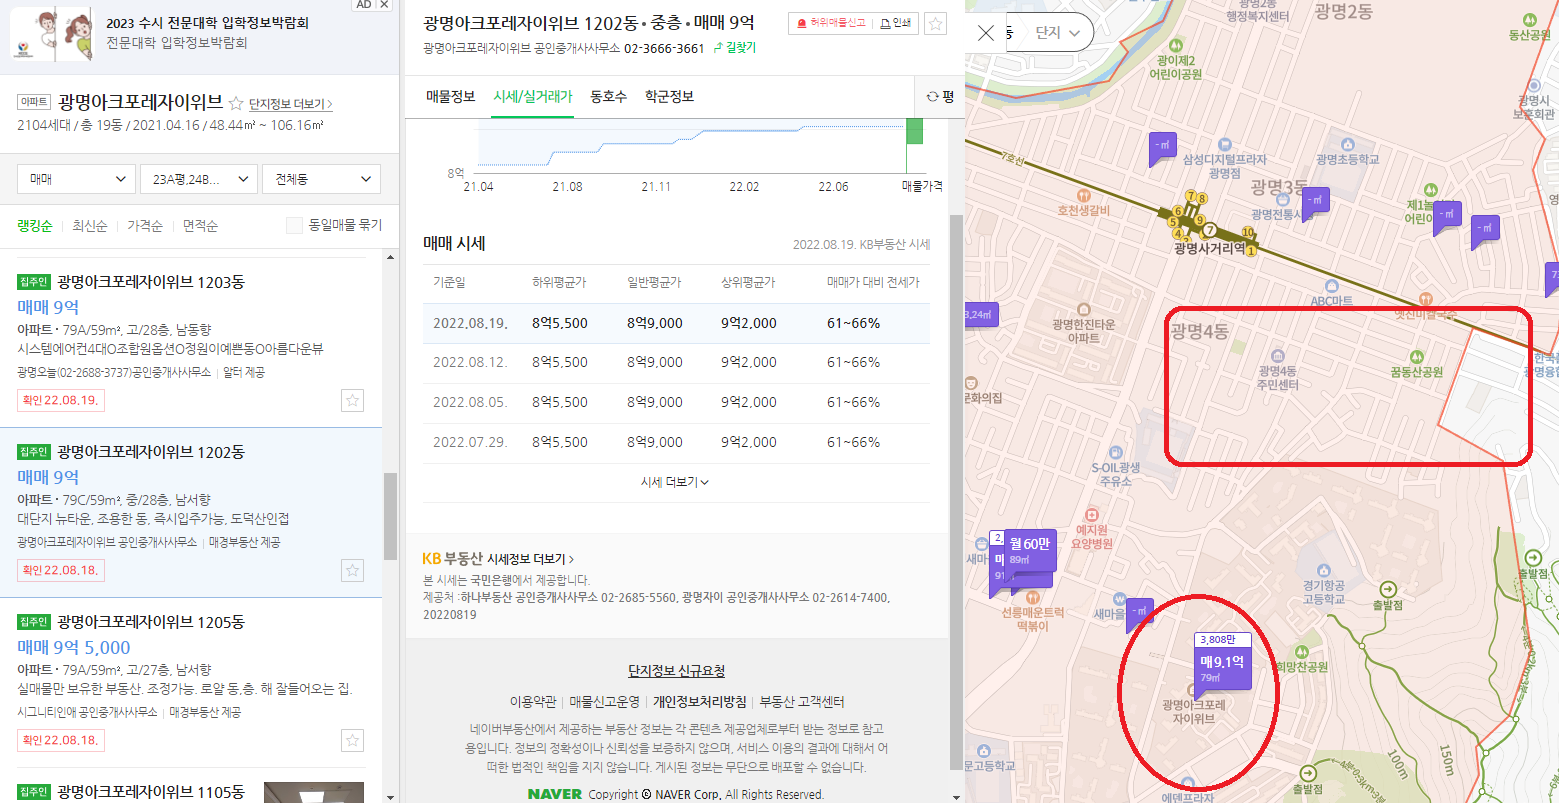This screenshot has height=803, width=1559.
Task: Open the 개인정보처리방침 link
Action: coord(699,702)
